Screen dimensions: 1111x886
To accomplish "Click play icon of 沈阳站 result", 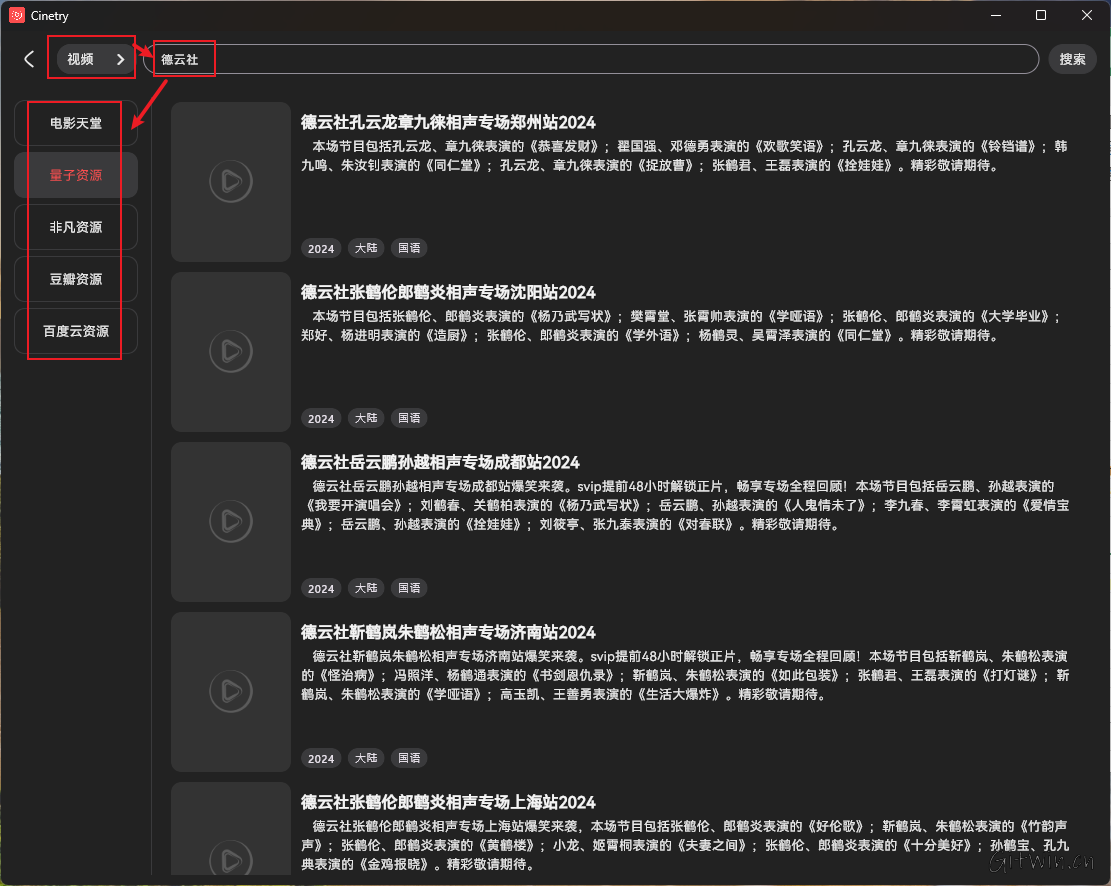I will [x=231, y=351].
